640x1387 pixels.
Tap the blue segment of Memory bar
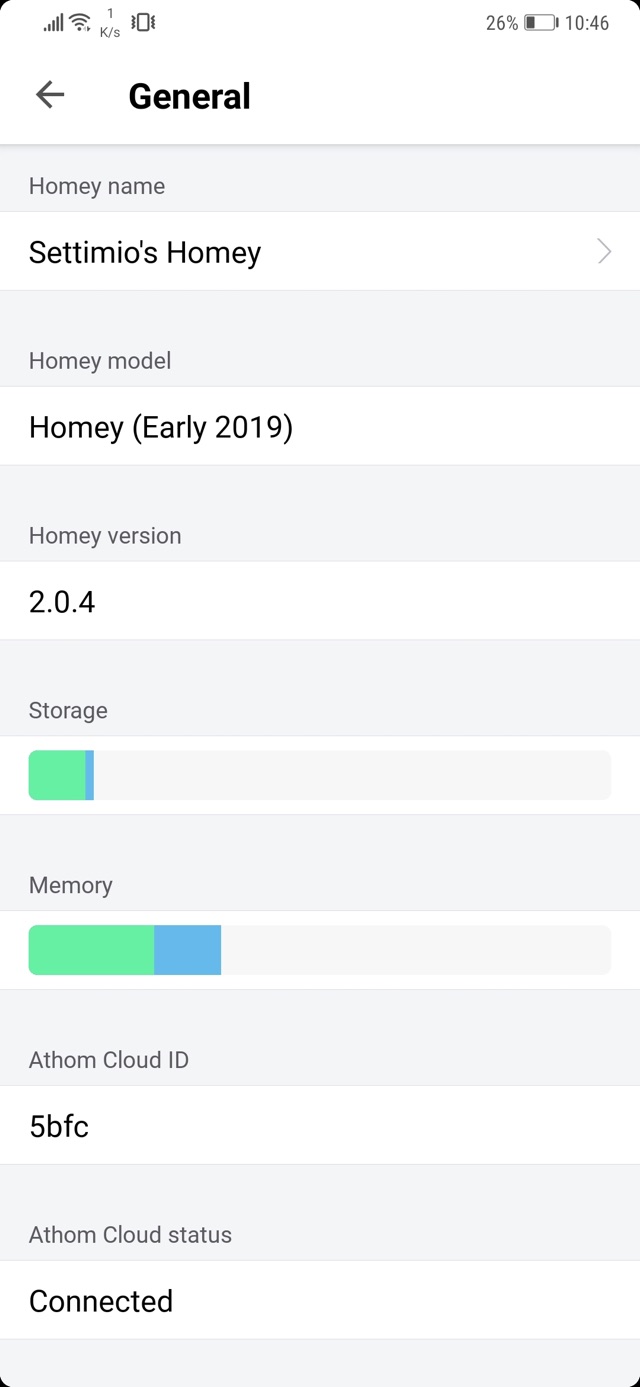coord(187,950)
